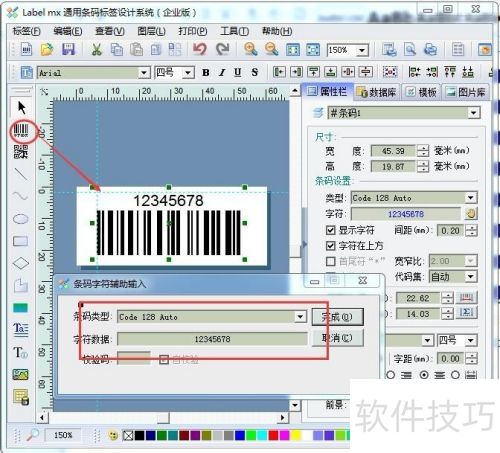This screenshot has height=453, width=500.
Task: Open the #条码1 object dropdown
Action: (474, 113)
